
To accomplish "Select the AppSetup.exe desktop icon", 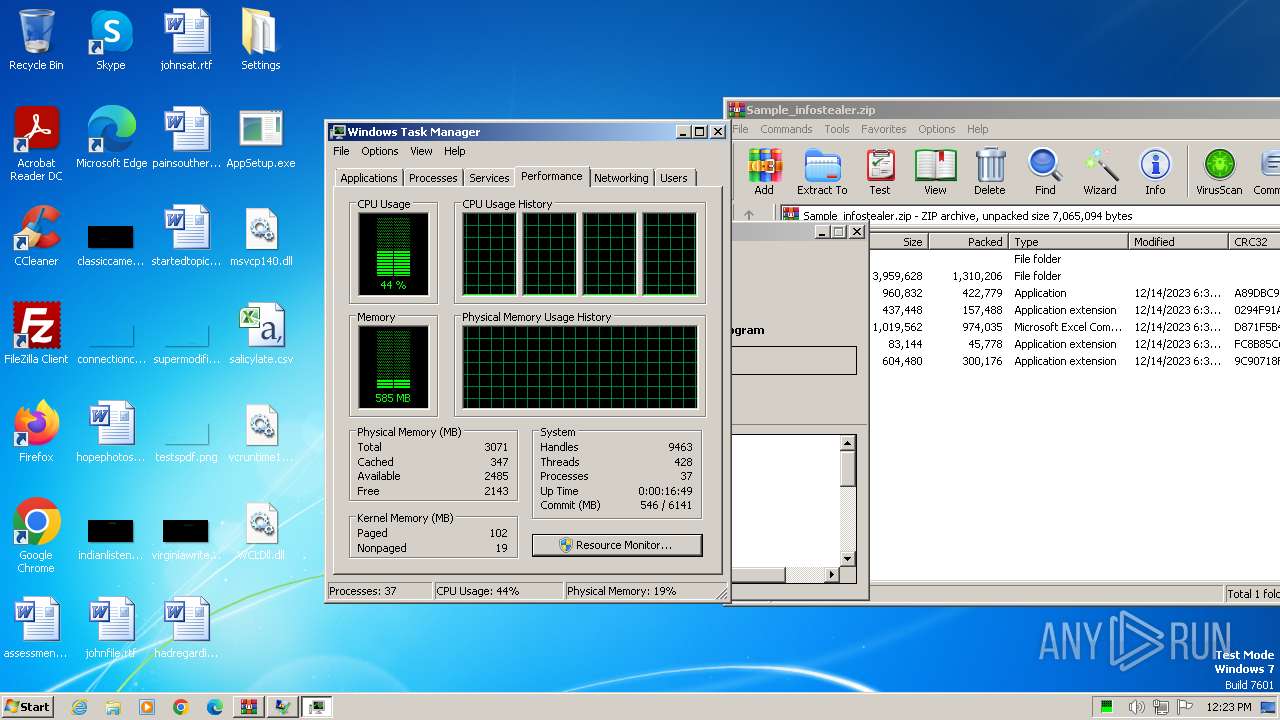I will (x=260, y=138).
